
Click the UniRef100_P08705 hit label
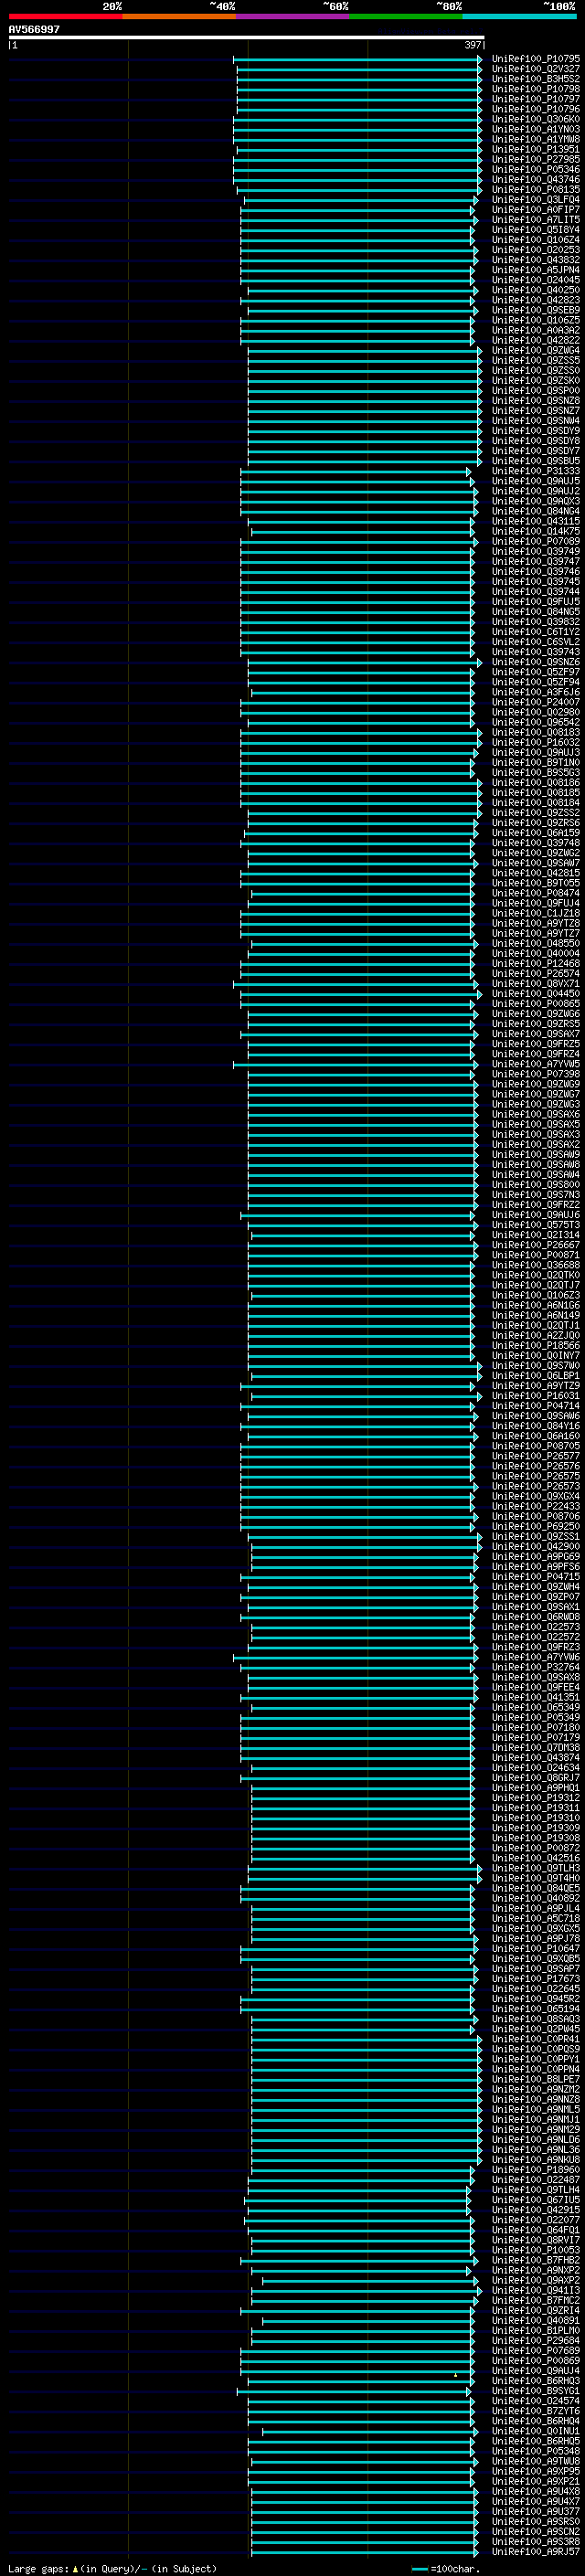point(536,1446)
